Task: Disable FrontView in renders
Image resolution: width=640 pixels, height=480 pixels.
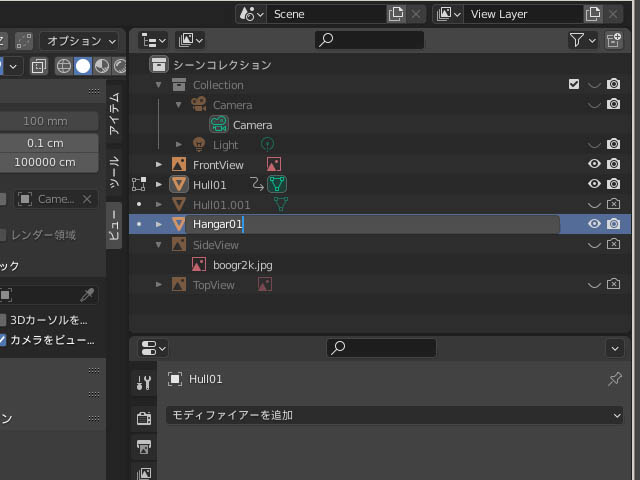Action: pyautogui.click(x=613, y=164)
